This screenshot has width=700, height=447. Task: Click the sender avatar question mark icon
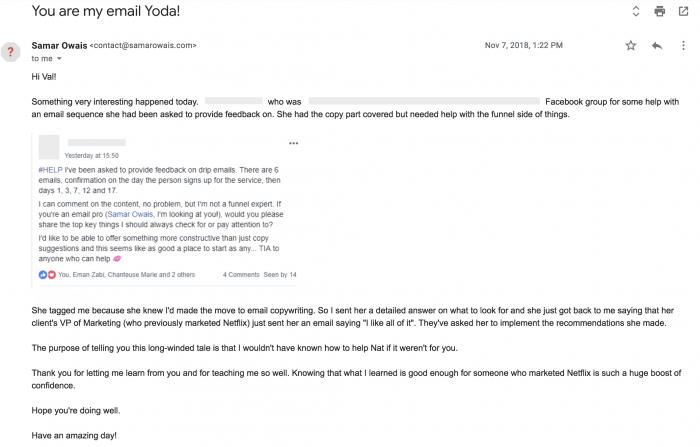tap(10, 52)
